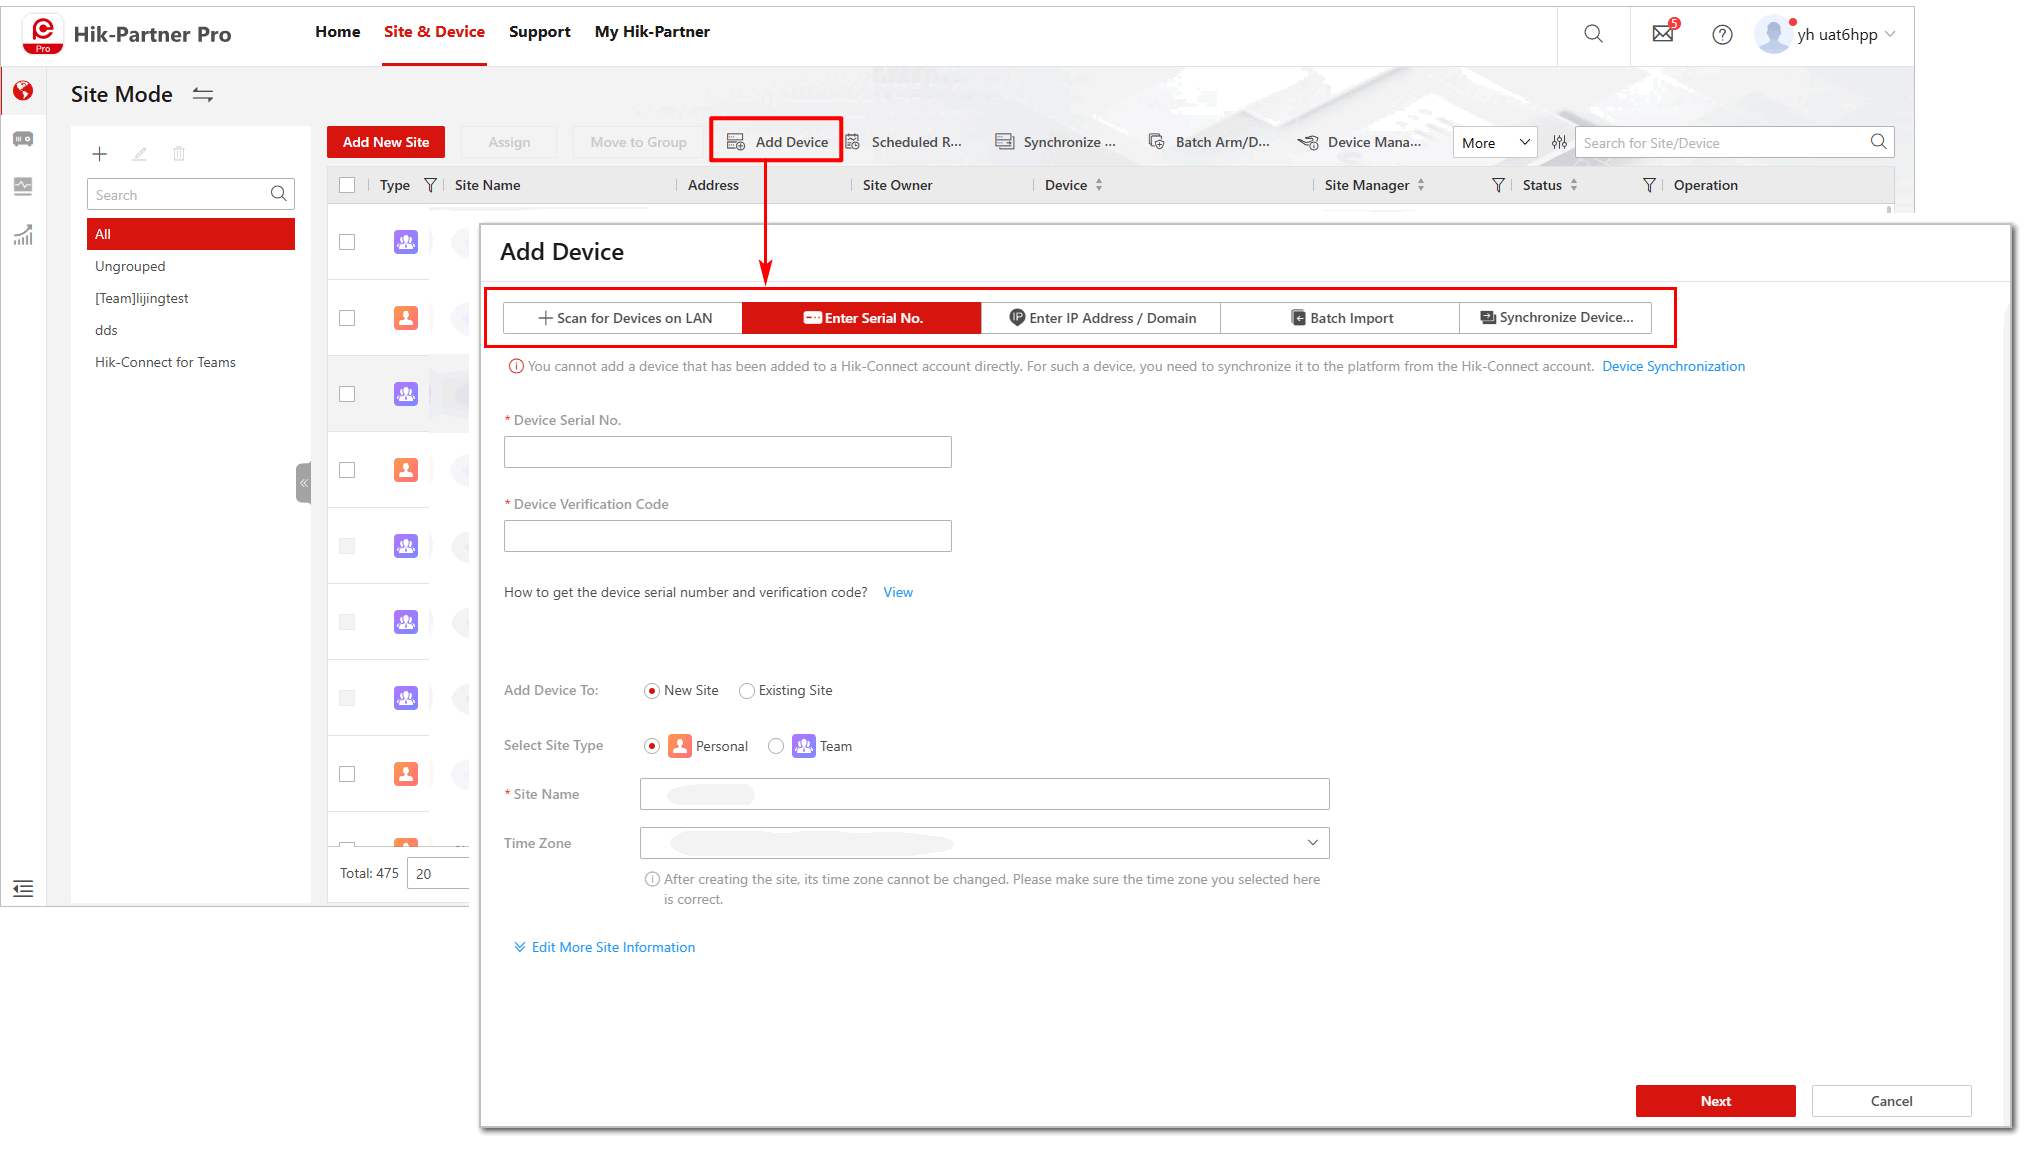This screenshot has height=1150, width=2033.
Task: Click View link for serial number help
Action: 898,593
